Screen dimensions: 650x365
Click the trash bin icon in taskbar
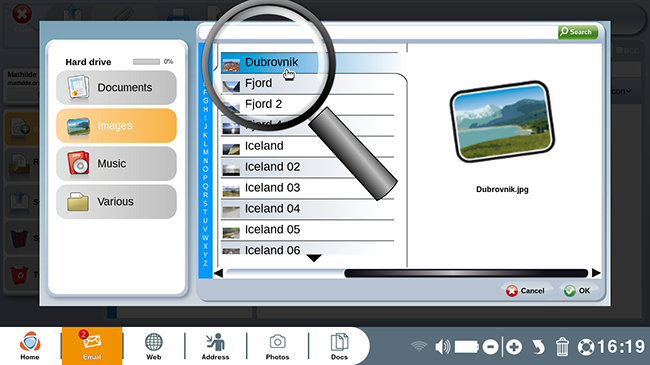point(562,347)
